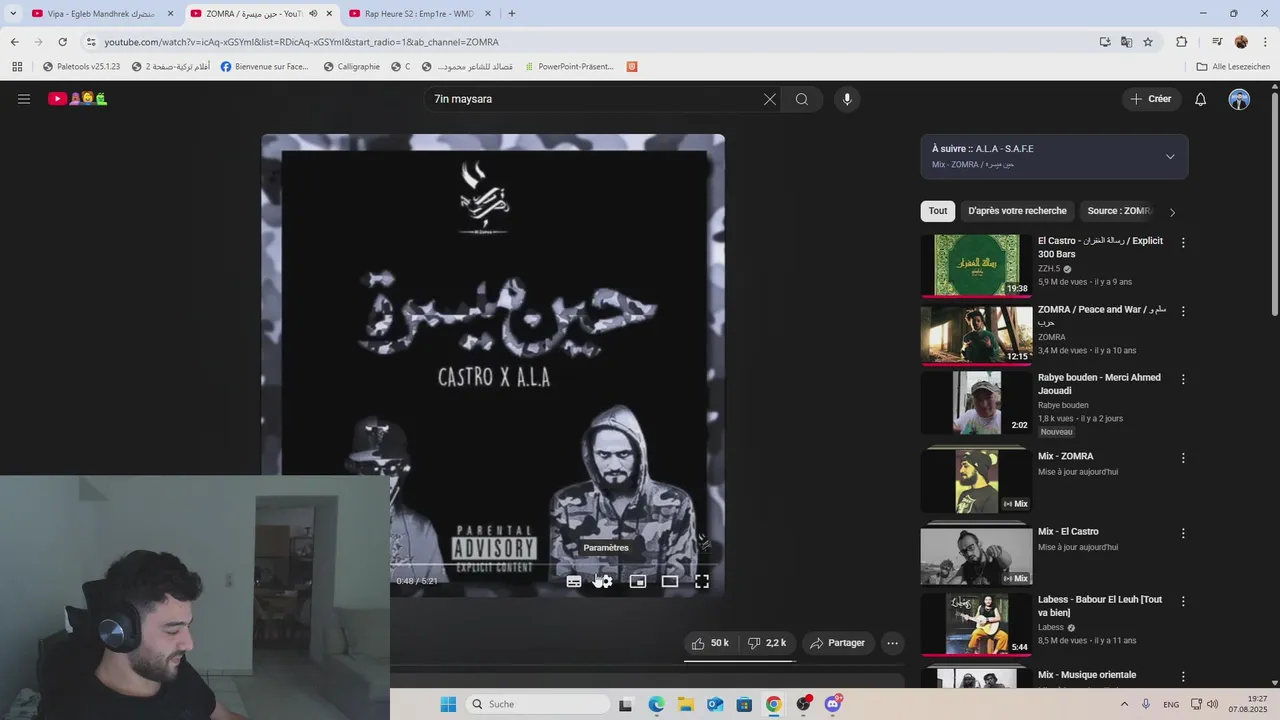Open the Calligraphie bookmark

[351, 67]
